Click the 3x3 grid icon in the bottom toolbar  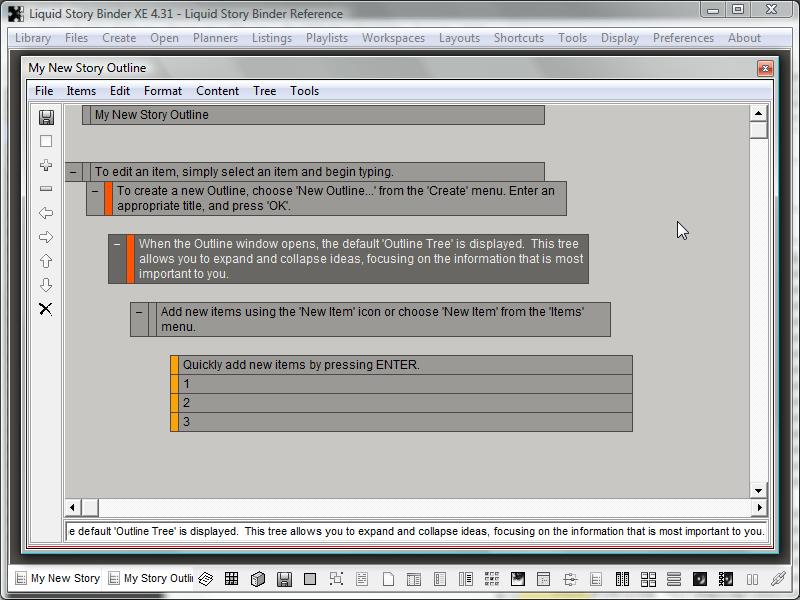pos(231,579)
